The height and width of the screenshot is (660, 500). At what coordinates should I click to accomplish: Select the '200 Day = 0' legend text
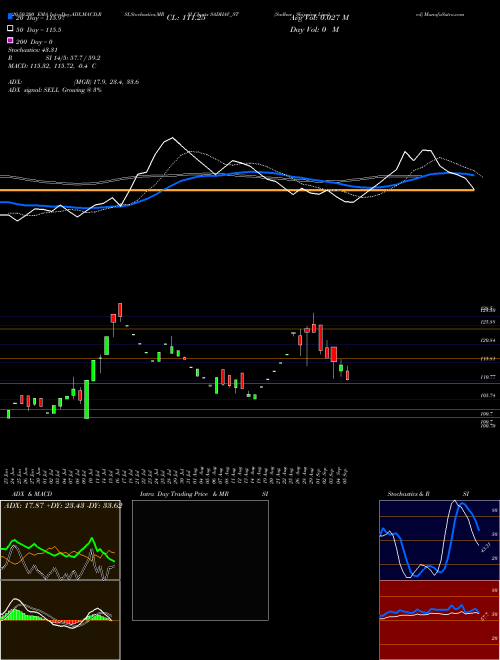[x=34, y=42]
